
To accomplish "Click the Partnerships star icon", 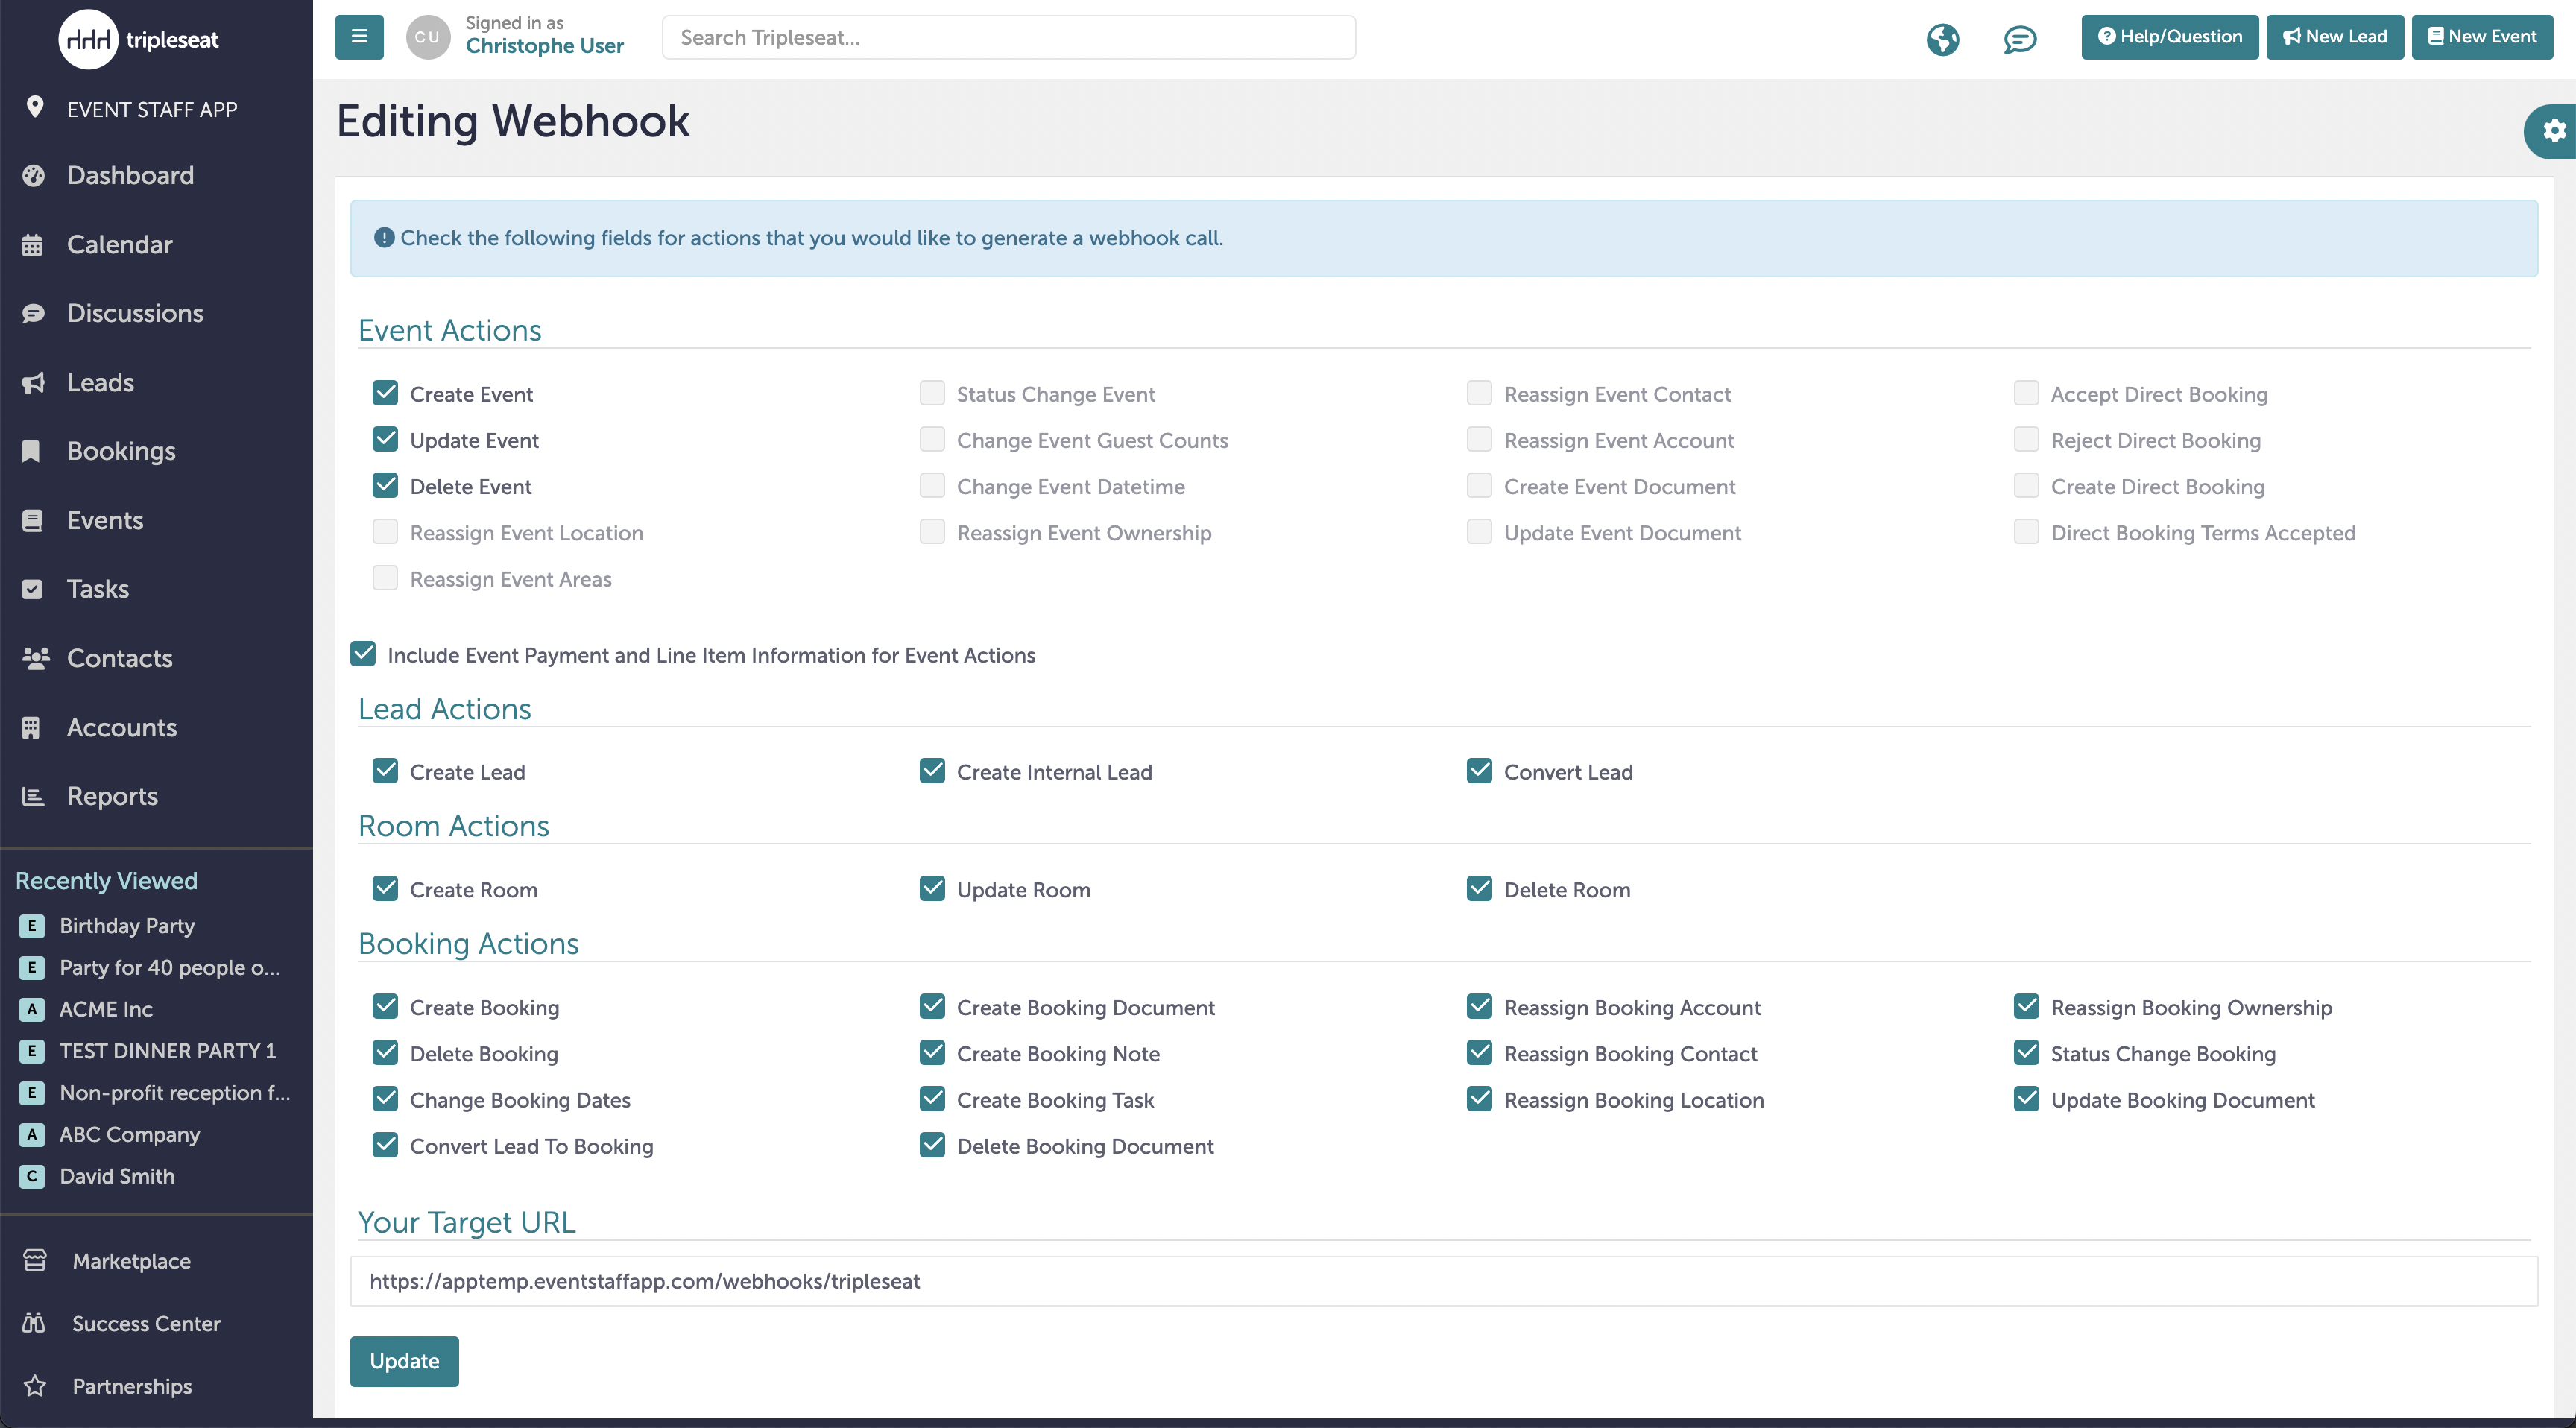I will pos(35,1386).
